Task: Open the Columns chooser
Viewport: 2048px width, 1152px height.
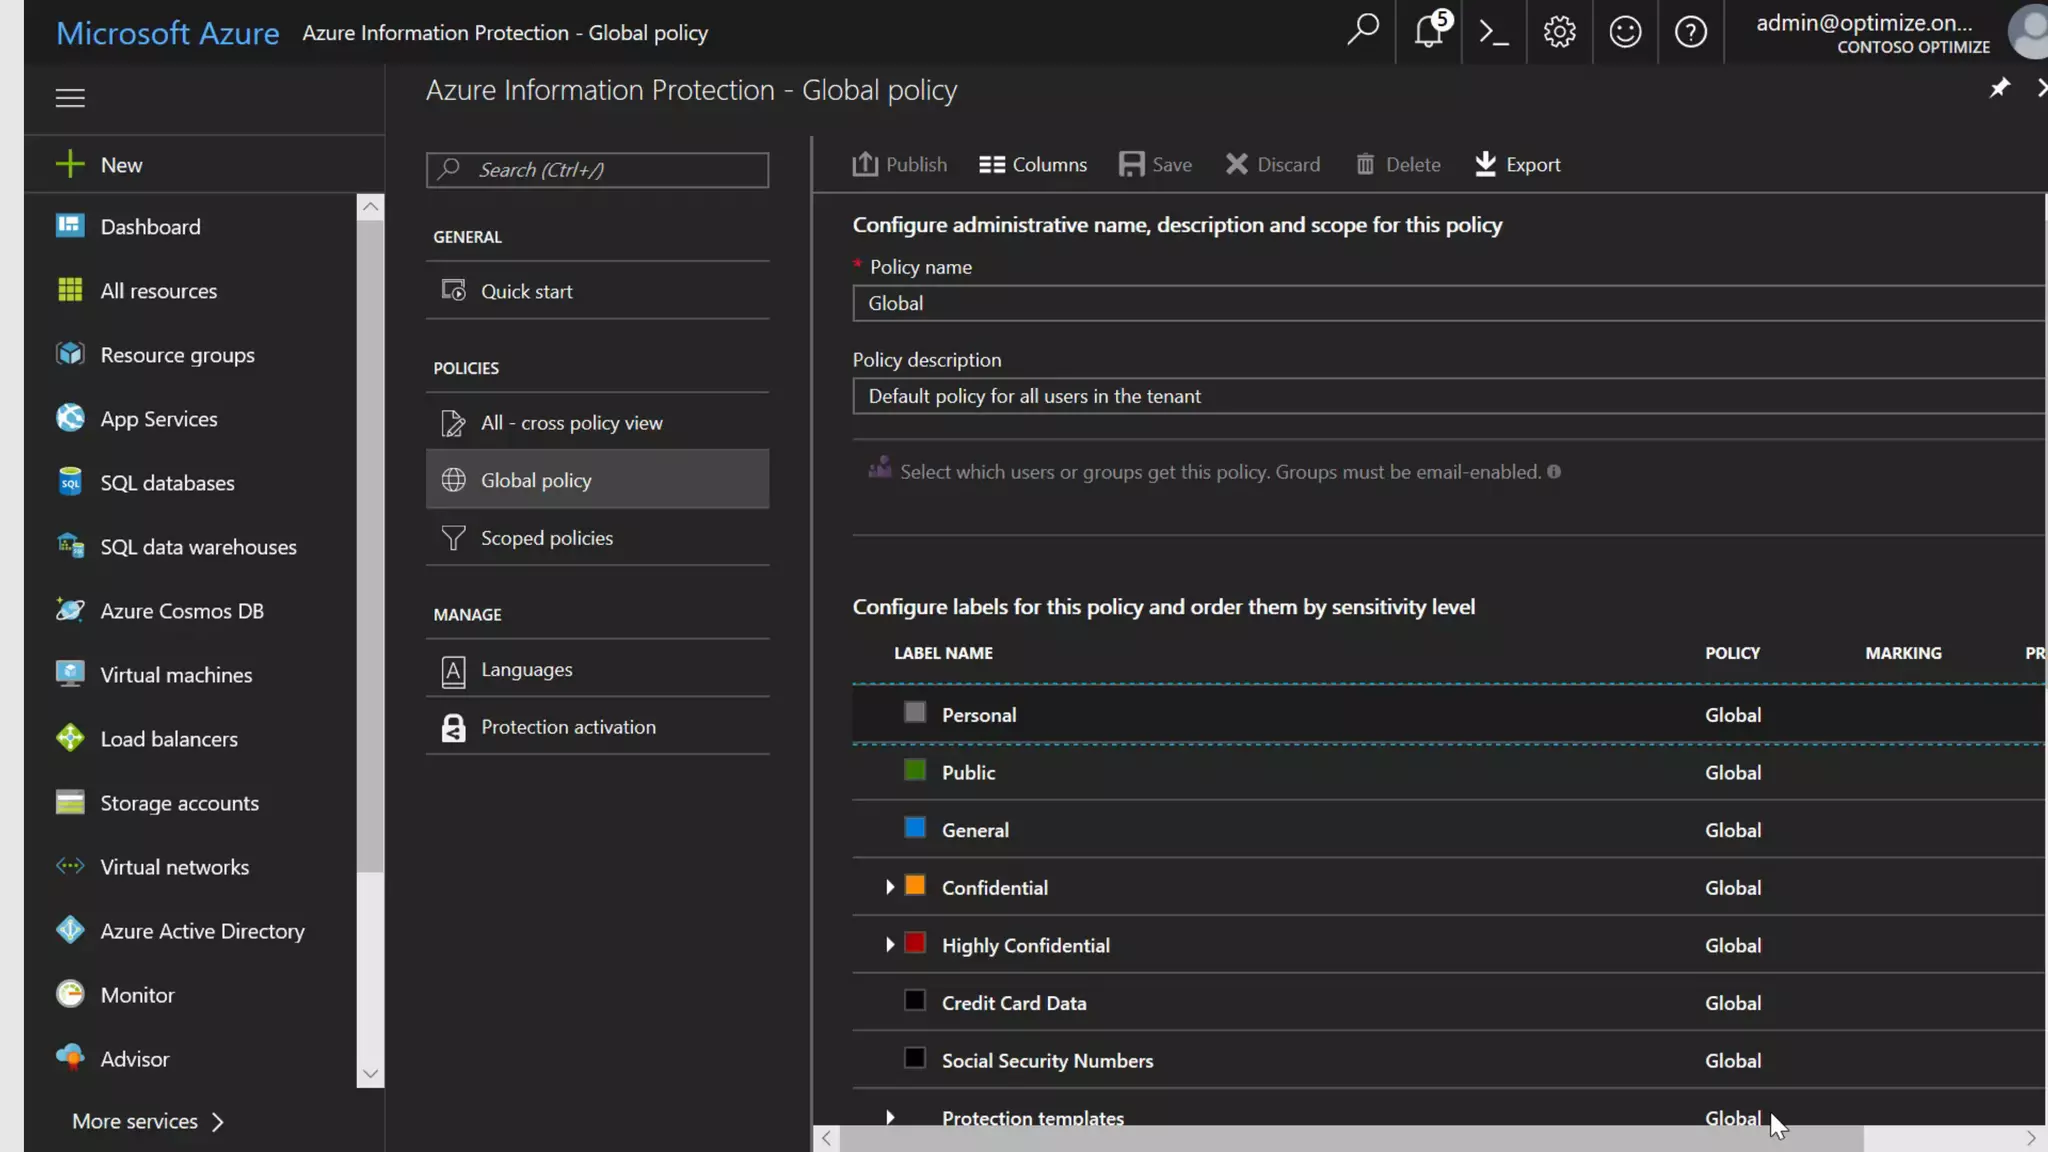Action: [1032, 164]
